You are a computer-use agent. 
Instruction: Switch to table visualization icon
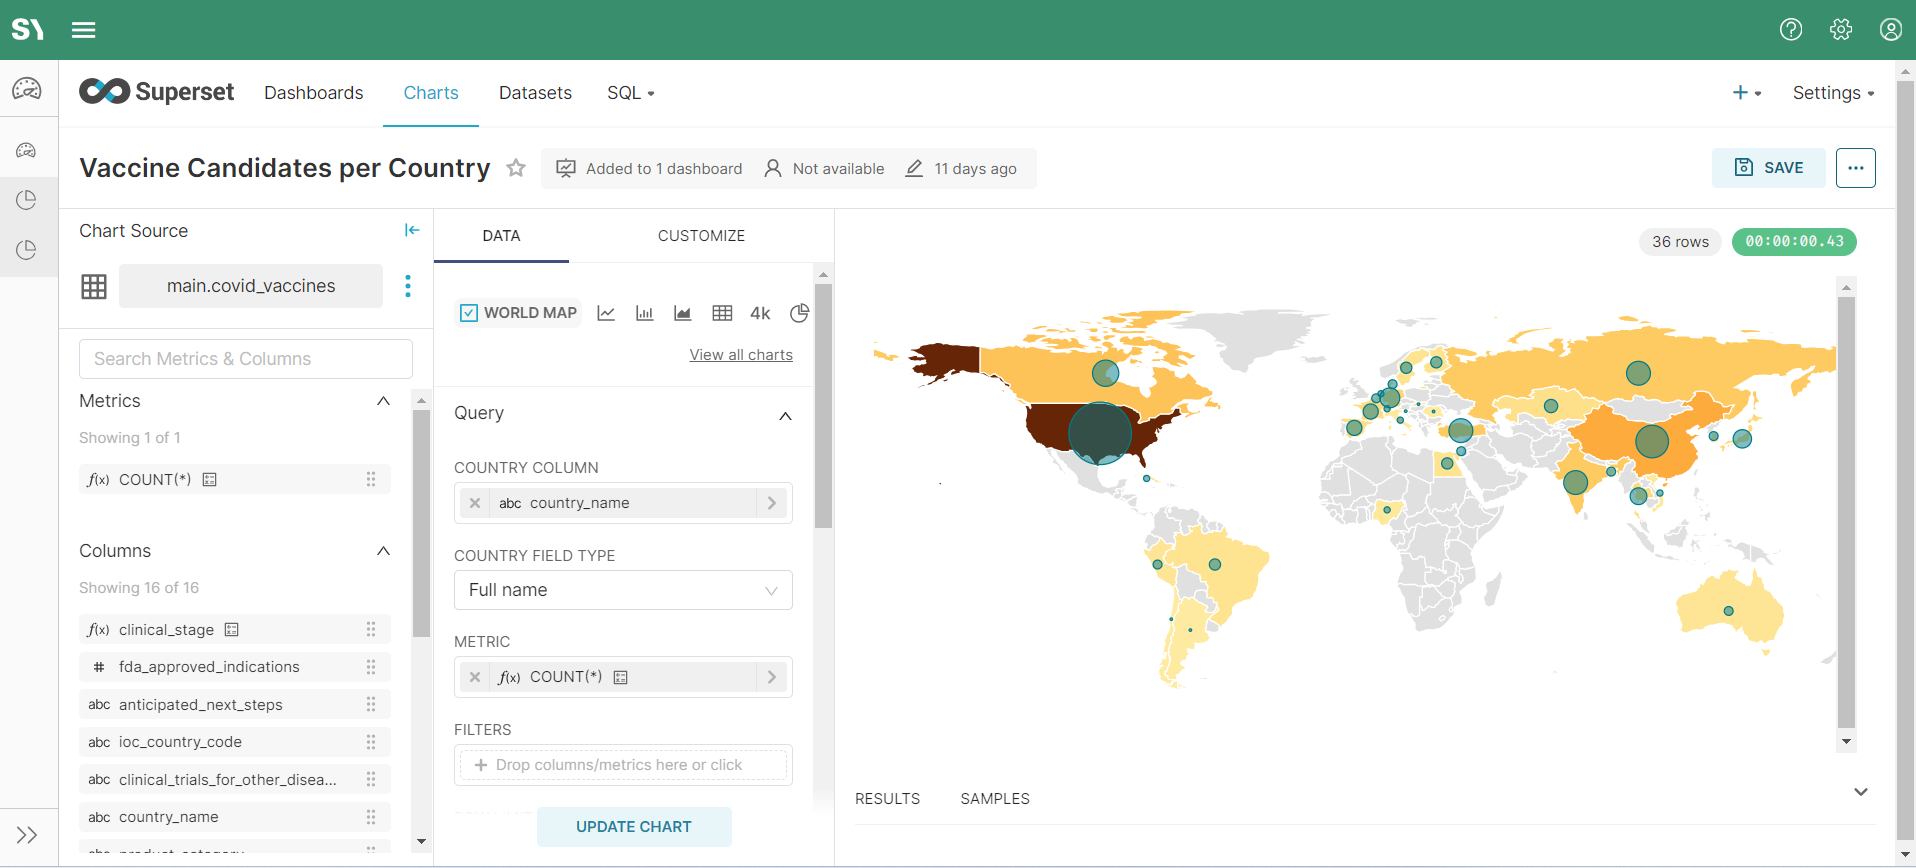pyautogui.click(x=722, y=313)
